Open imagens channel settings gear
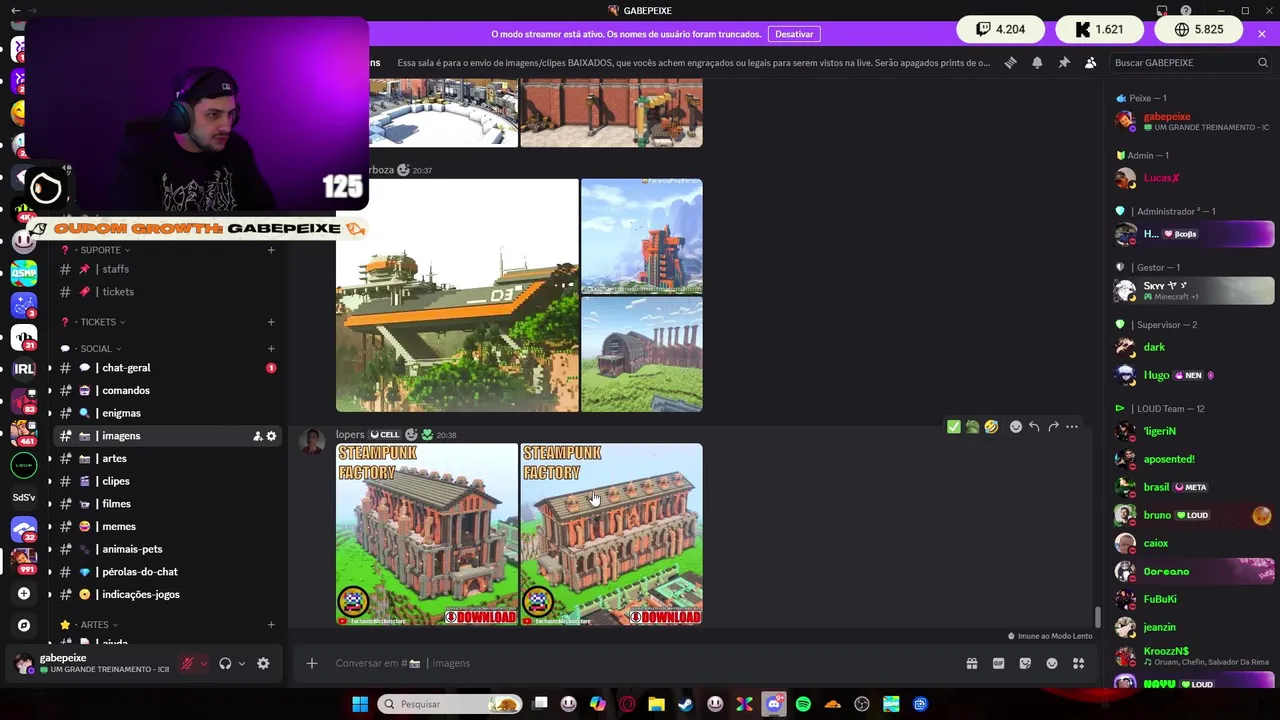 point(271,436)
